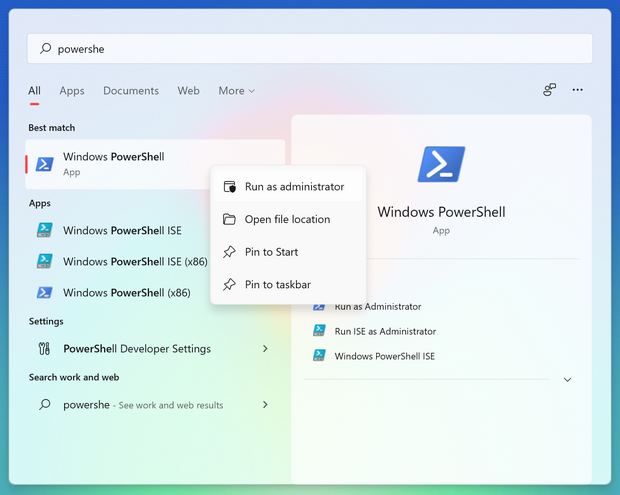Expand the preview pane actions chevron

pyautogui.click(x=567, y=380)
